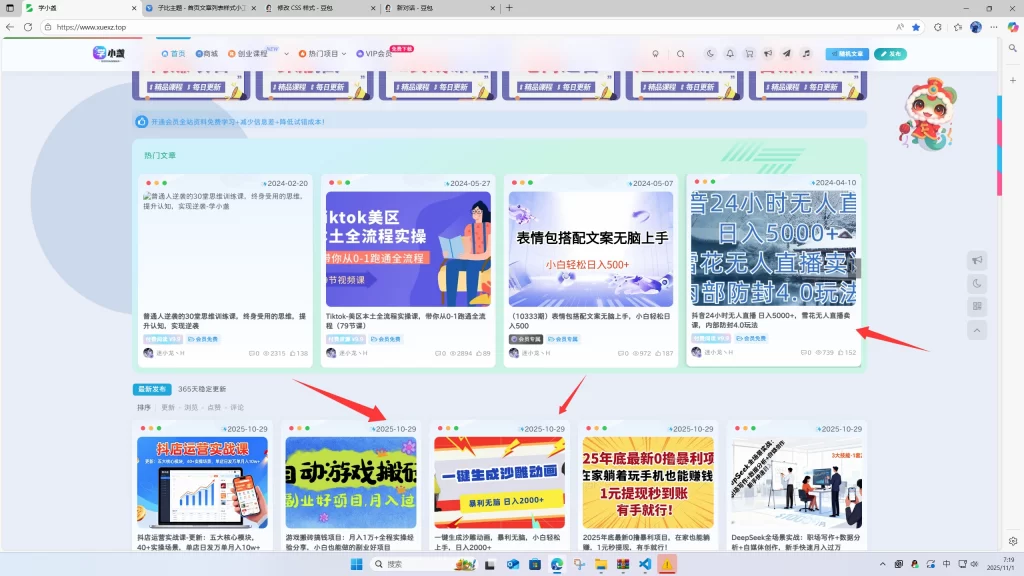Click the back-to-top arrow in right sidebar

[x=977, y=329]
